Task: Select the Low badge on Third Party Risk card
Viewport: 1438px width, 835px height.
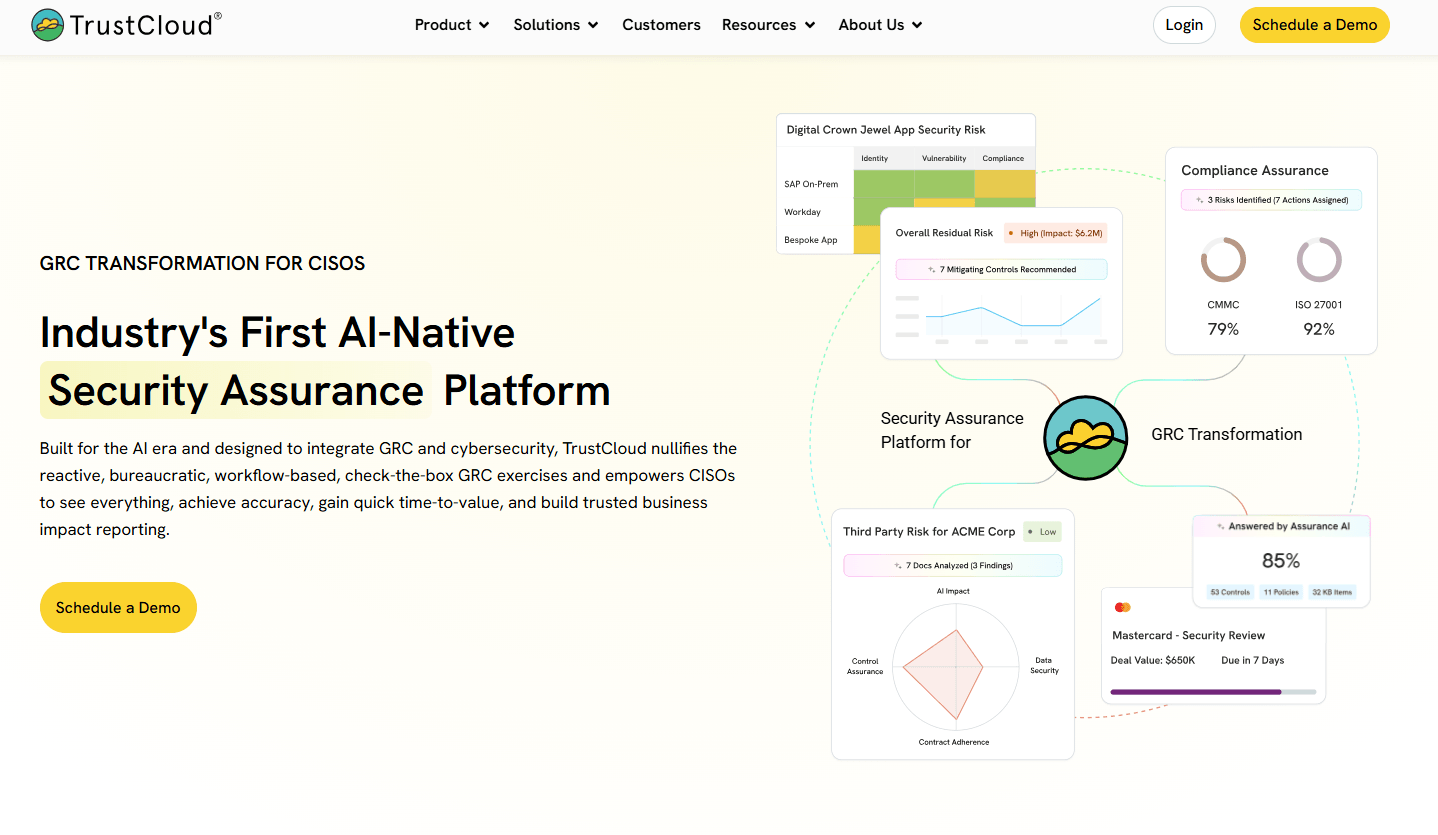Action: [1042, 531]
